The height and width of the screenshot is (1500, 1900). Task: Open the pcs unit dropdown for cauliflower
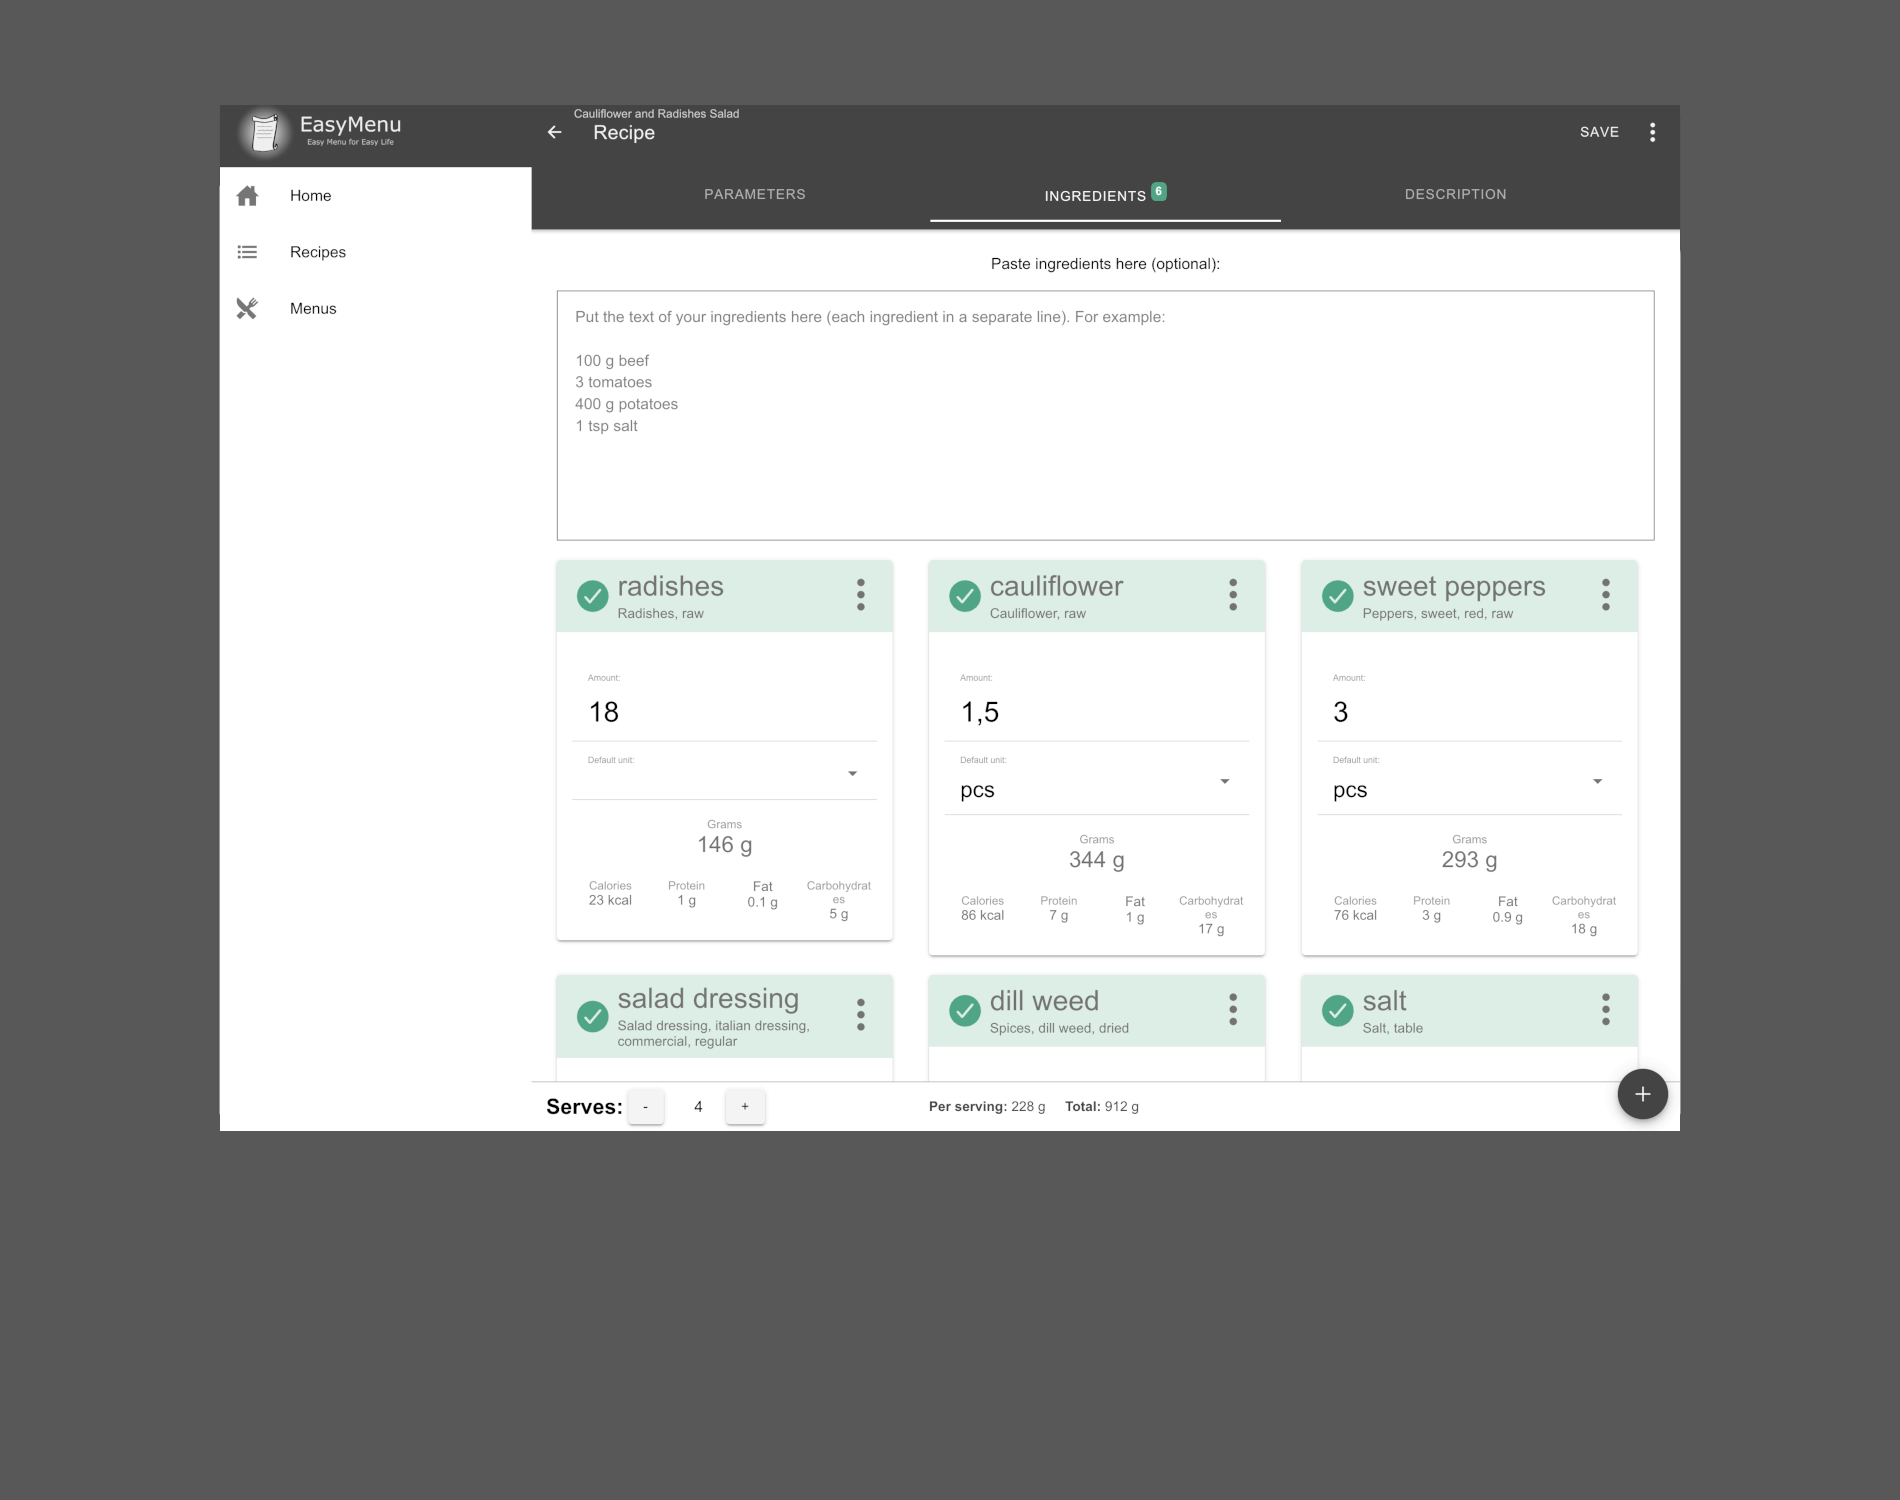coord(1224,781)
